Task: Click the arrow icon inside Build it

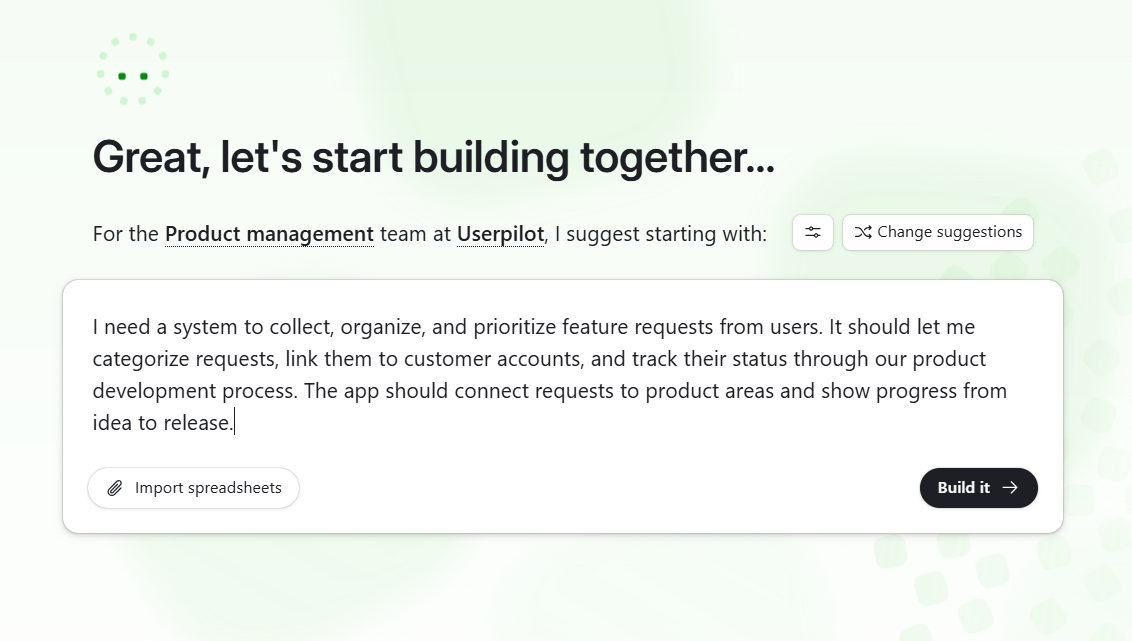Action: [1011, 488]
